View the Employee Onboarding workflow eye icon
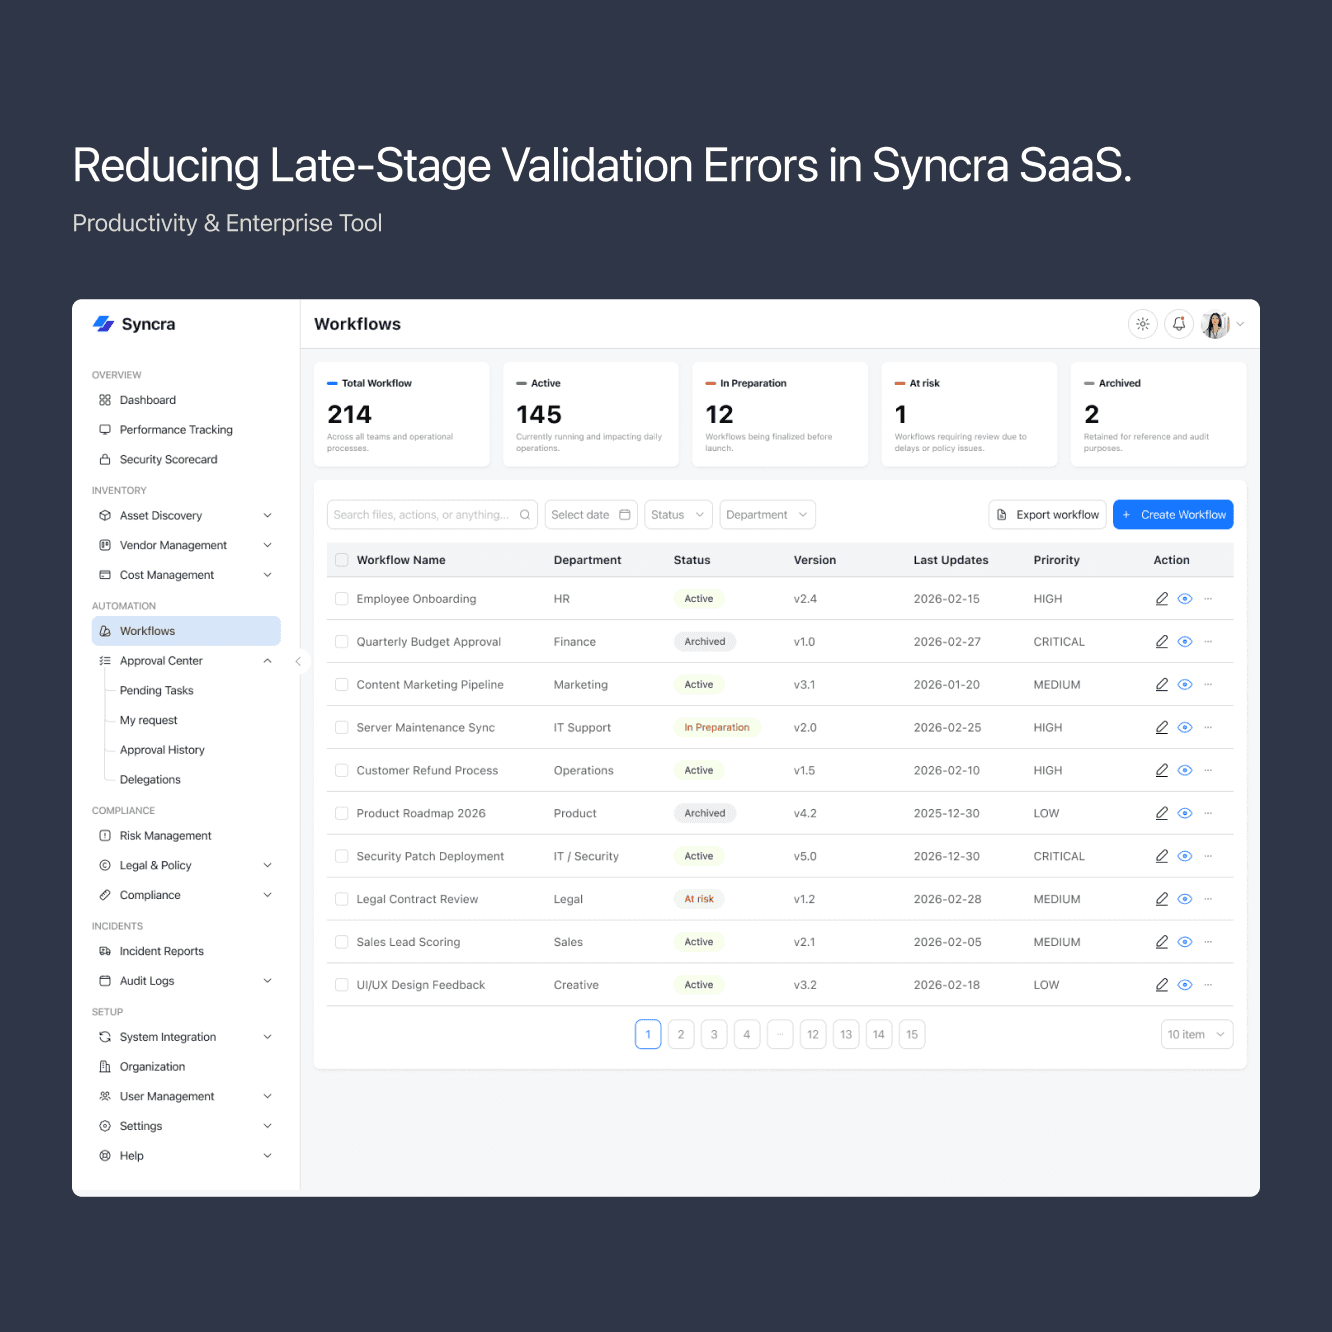 1185,599
